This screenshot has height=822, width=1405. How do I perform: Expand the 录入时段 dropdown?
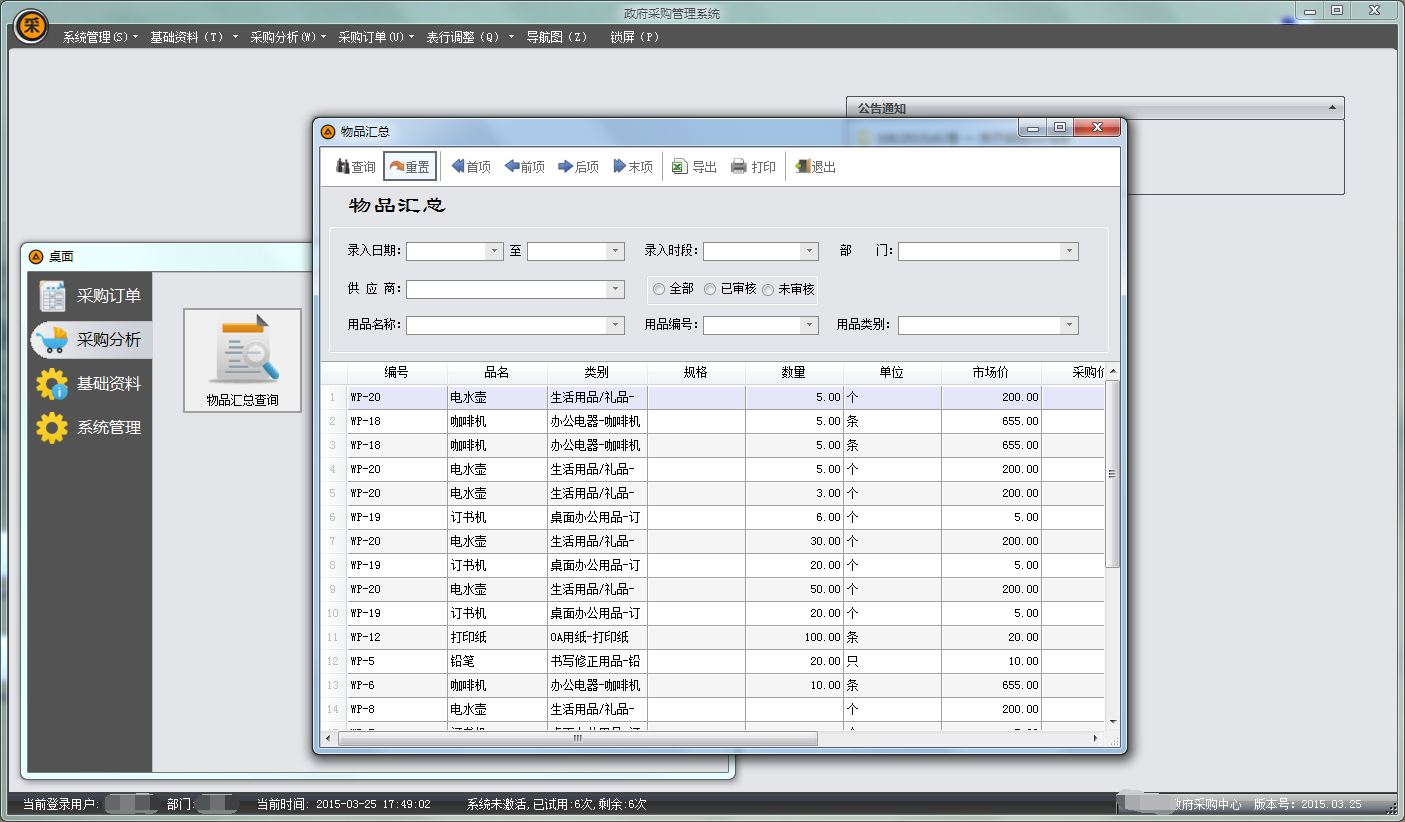[x=810, y=251]
